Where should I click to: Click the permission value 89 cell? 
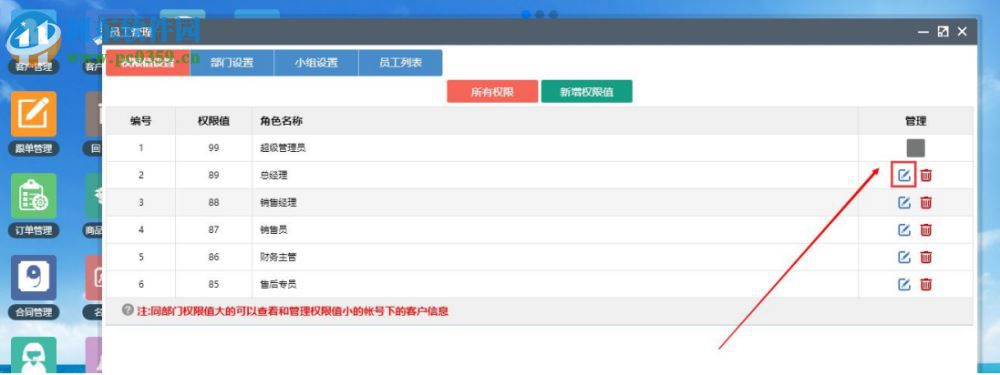pyautogui.click(x=214, y=175)
